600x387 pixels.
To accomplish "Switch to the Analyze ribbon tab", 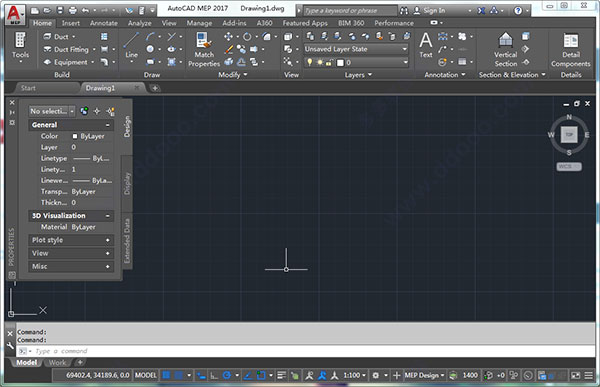I will coord(139,23).
